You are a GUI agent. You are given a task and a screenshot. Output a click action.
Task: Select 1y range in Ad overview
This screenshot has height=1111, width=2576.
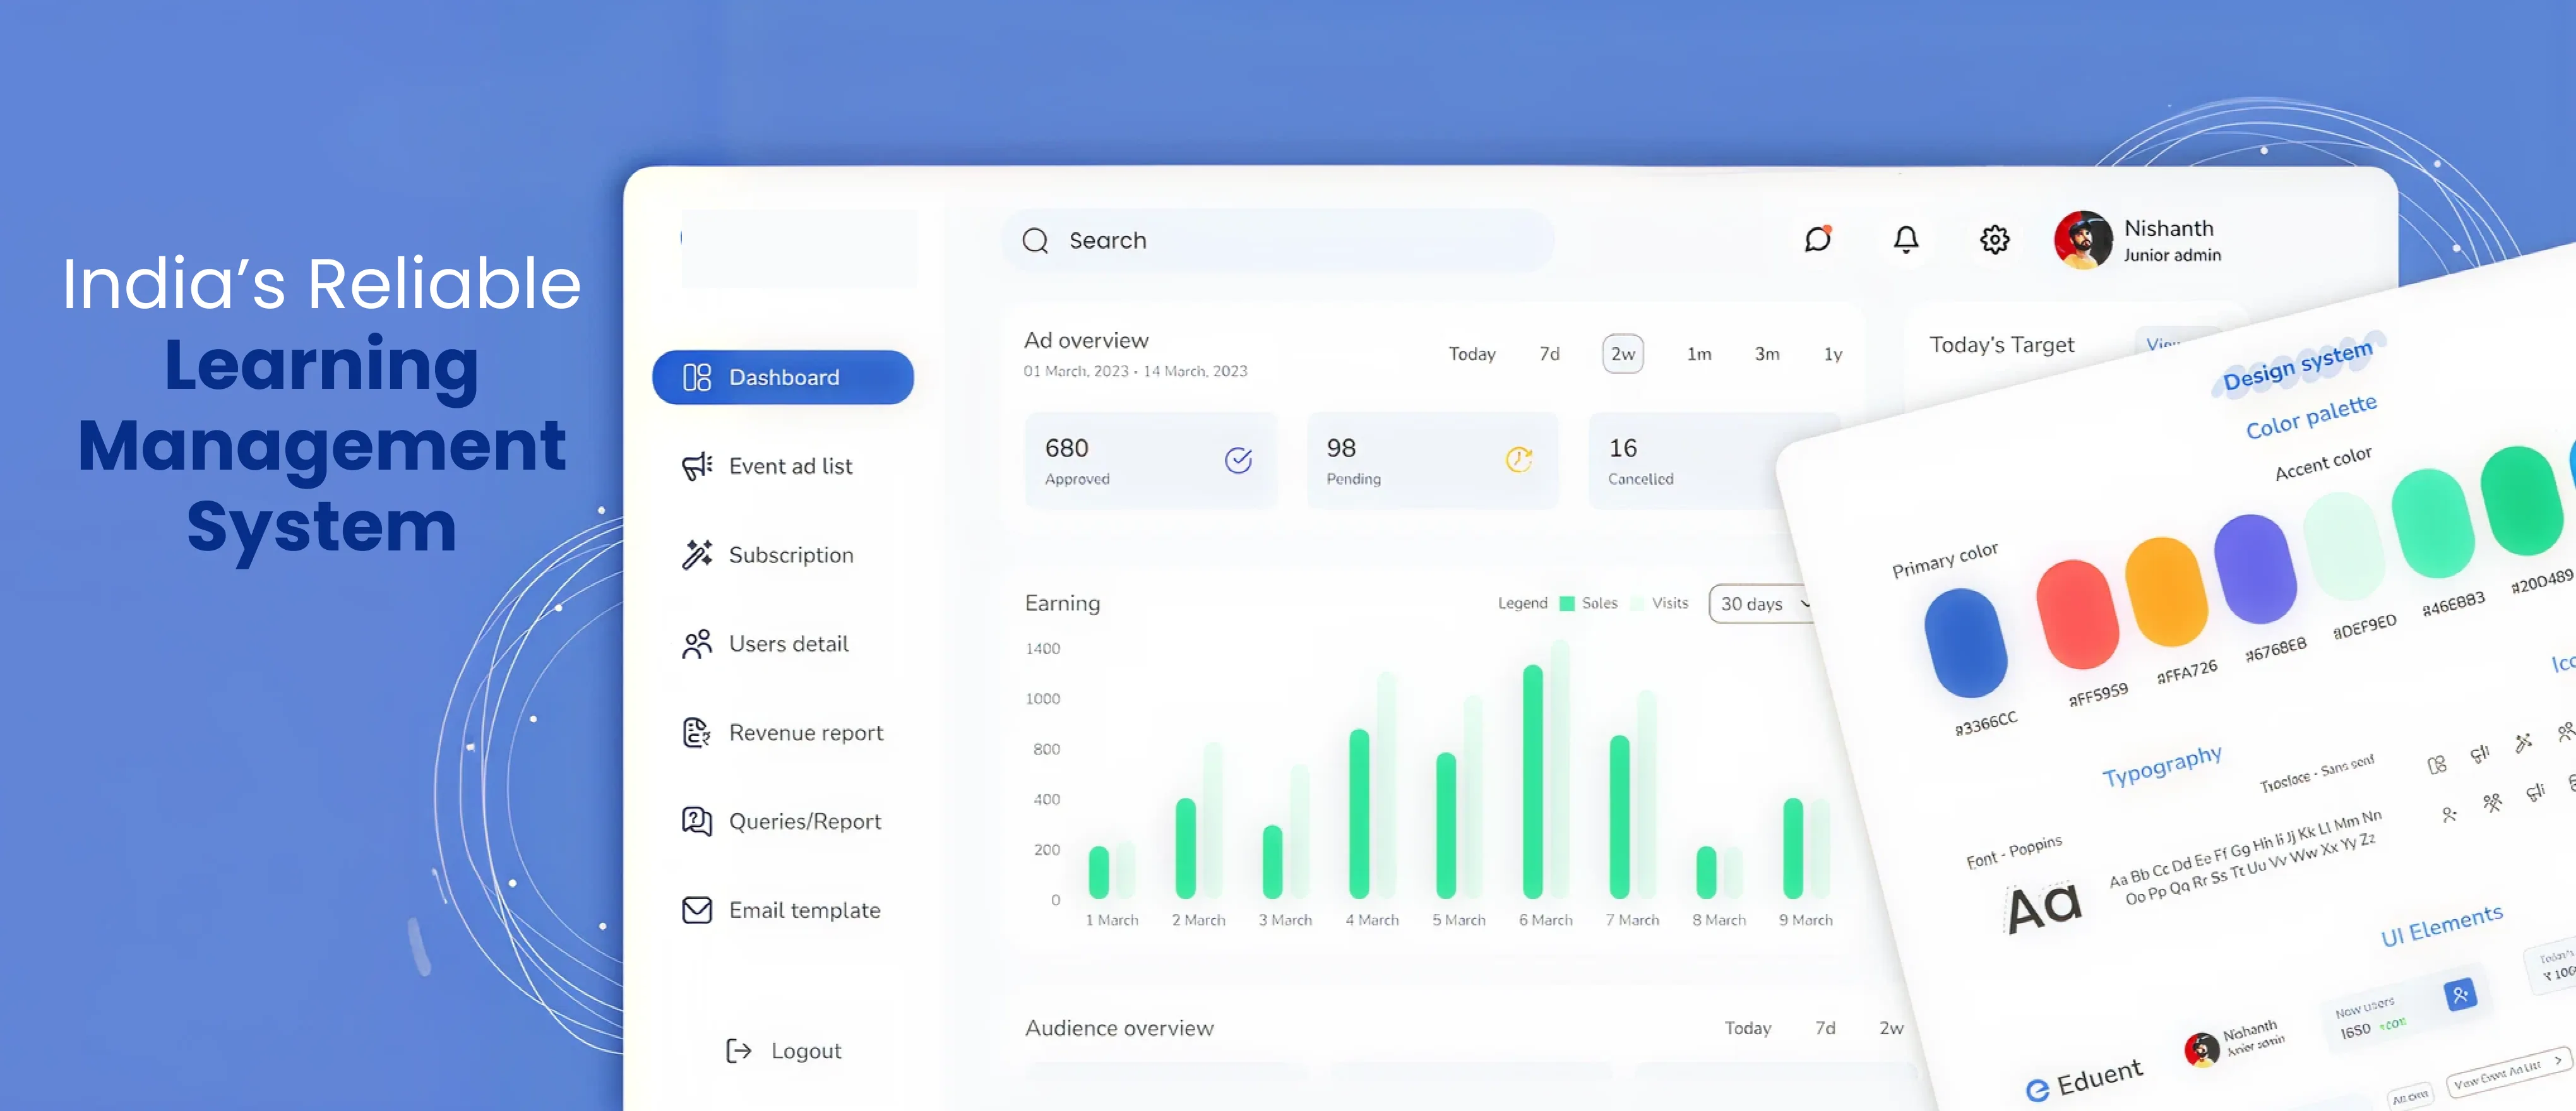point(1833,354)
